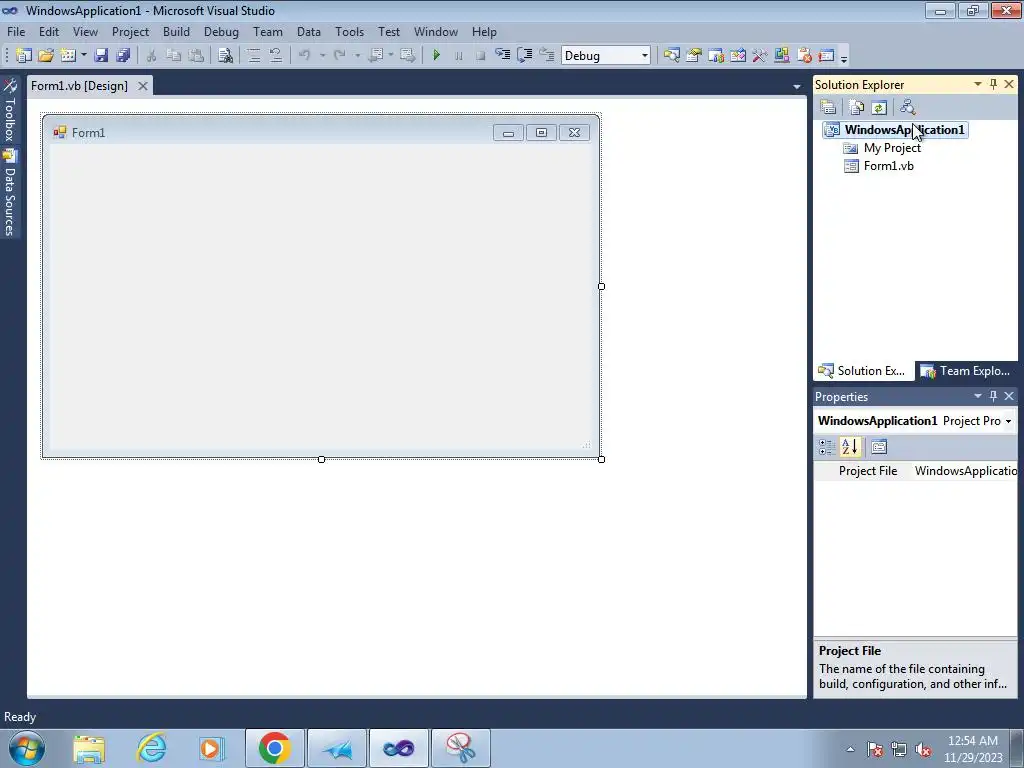The height and width of the screenshot is (768, 1024).
Task: Open the active documents list dropdown arrow
Action: tap(797, 86)
